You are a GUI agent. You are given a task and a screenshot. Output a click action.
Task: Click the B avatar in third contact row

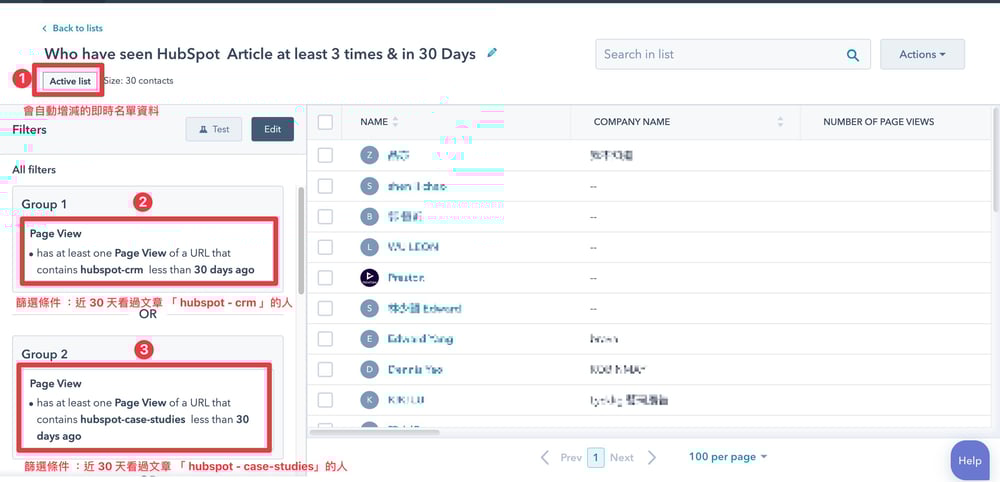(369, 217)
